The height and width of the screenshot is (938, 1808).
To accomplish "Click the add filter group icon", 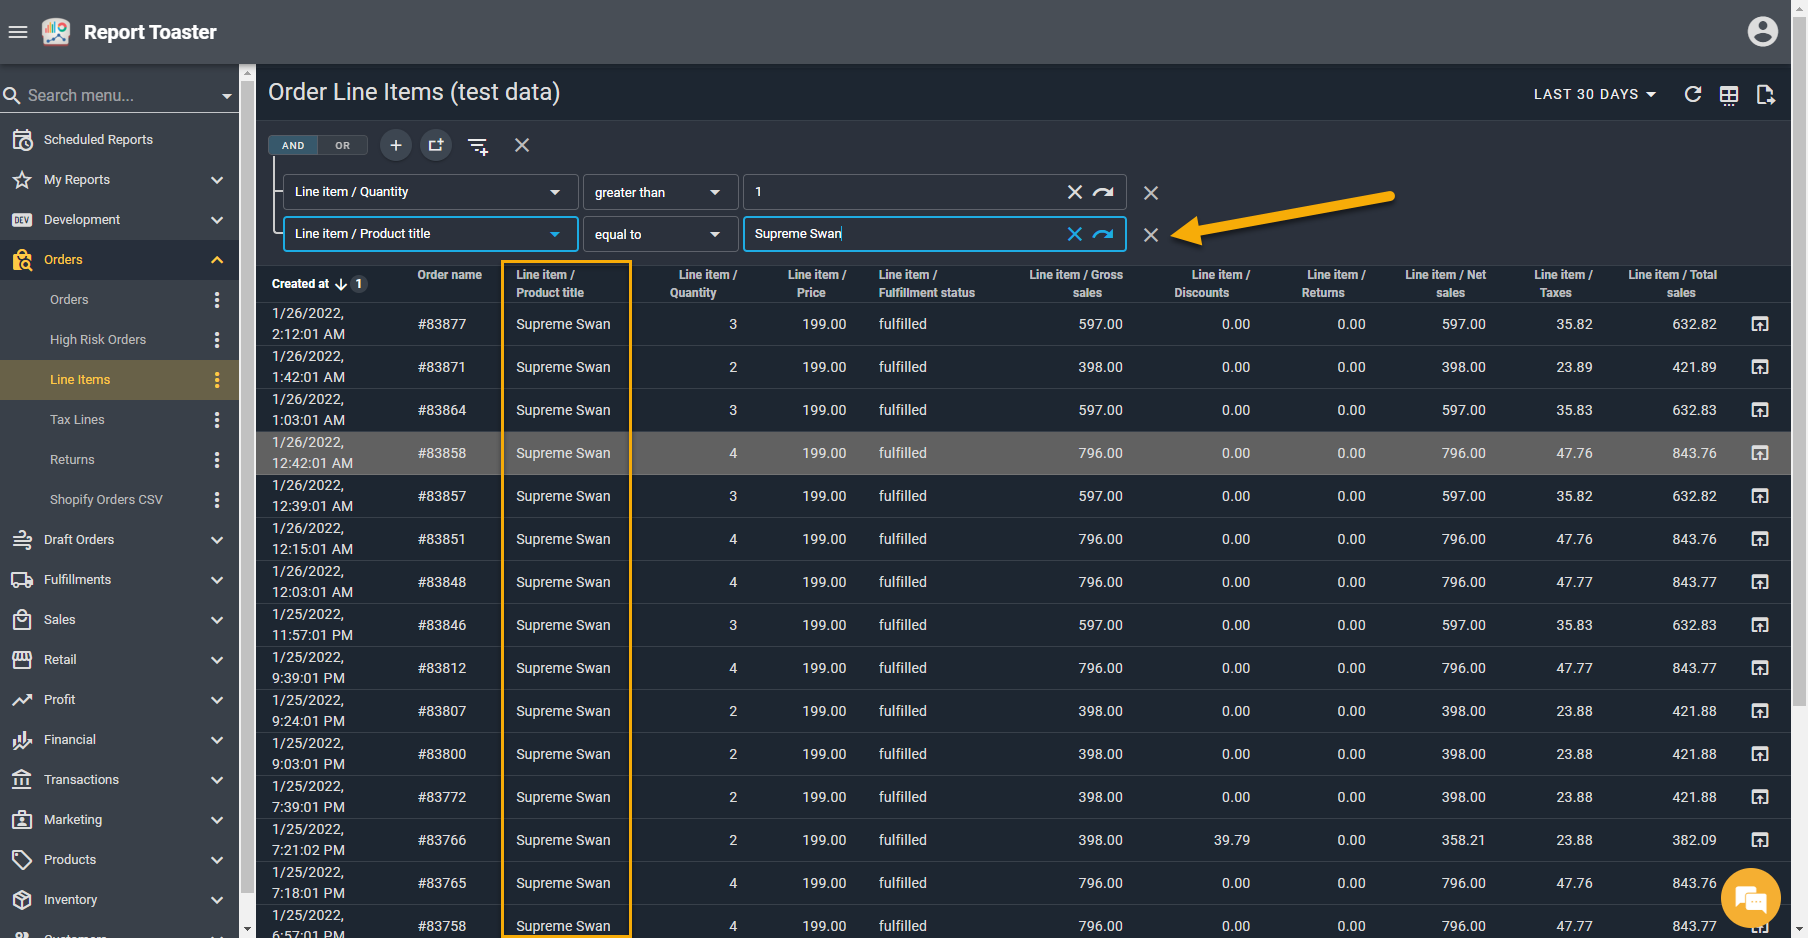I will 436,145.
